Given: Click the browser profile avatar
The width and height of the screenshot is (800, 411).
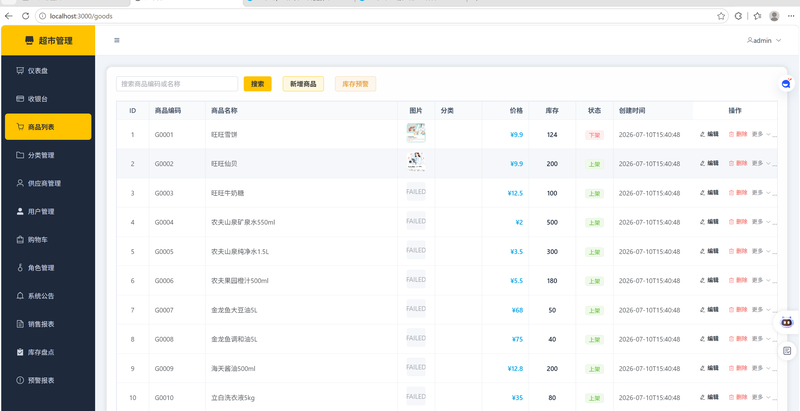Looking at the screenshot, I should (x=774, y=16).
